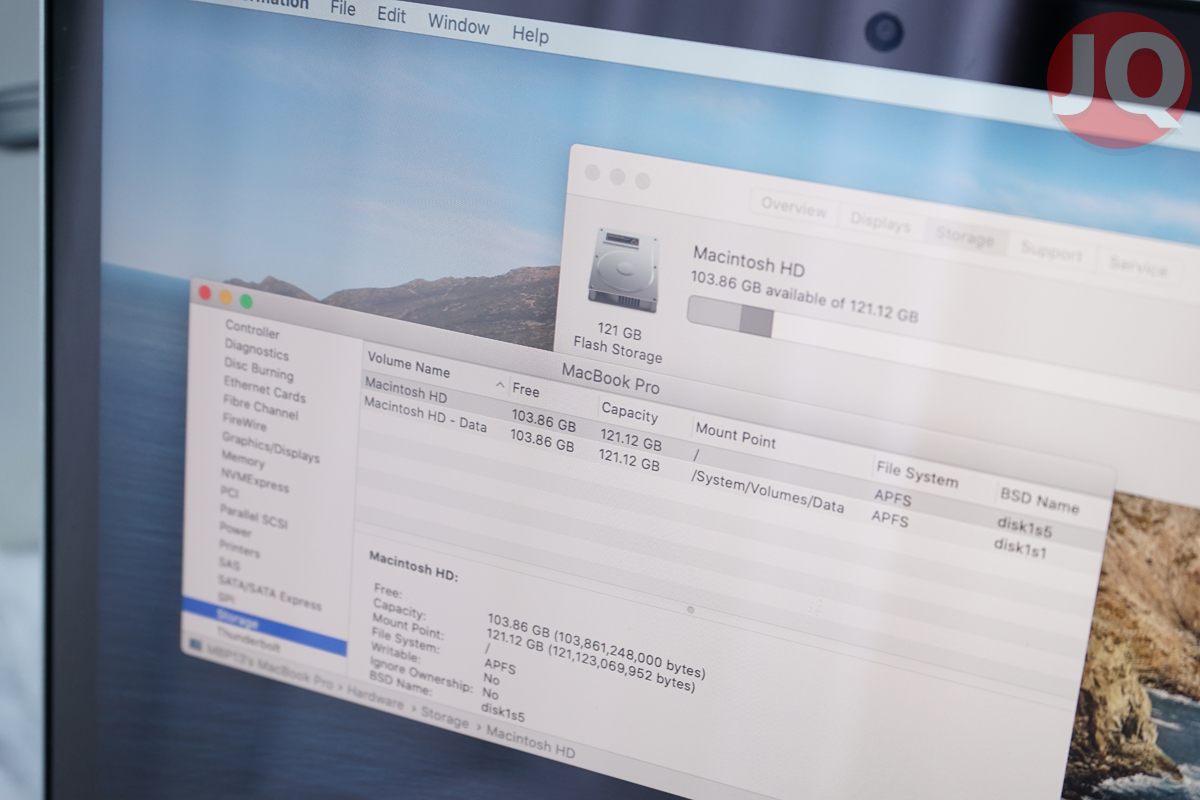Sort by the Capacity column header
The image size is (1200, 800).
pos(630,413)
